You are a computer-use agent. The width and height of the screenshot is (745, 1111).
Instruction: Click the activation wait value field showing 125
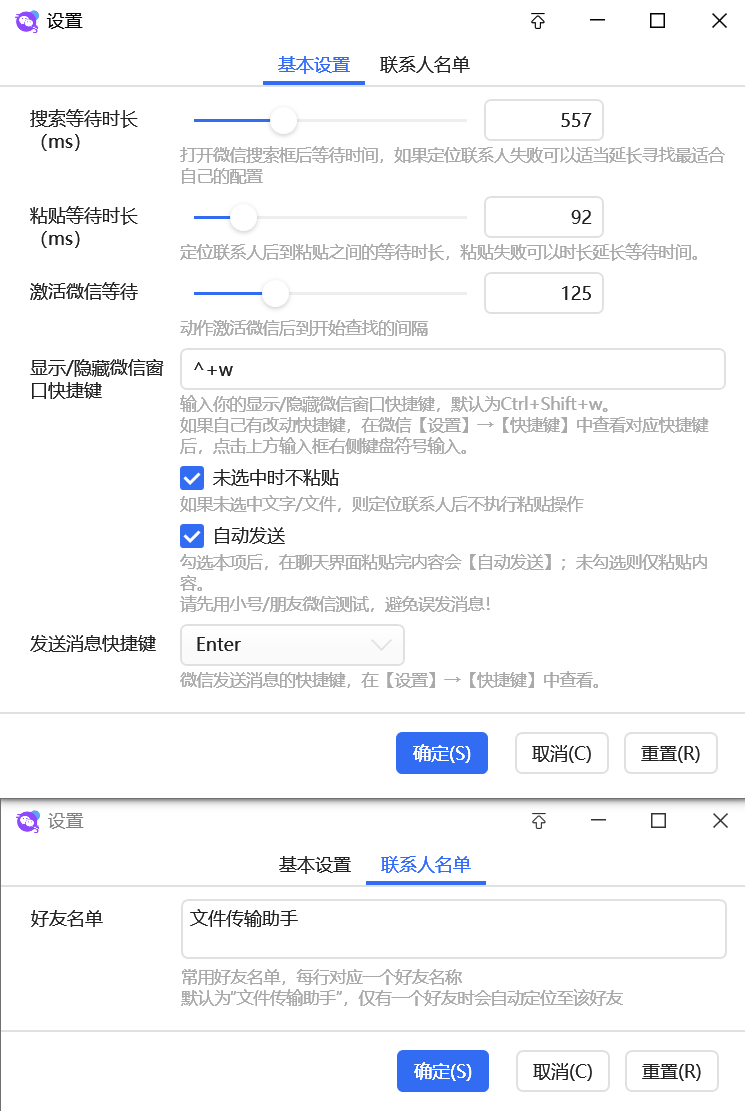[544, 293]
